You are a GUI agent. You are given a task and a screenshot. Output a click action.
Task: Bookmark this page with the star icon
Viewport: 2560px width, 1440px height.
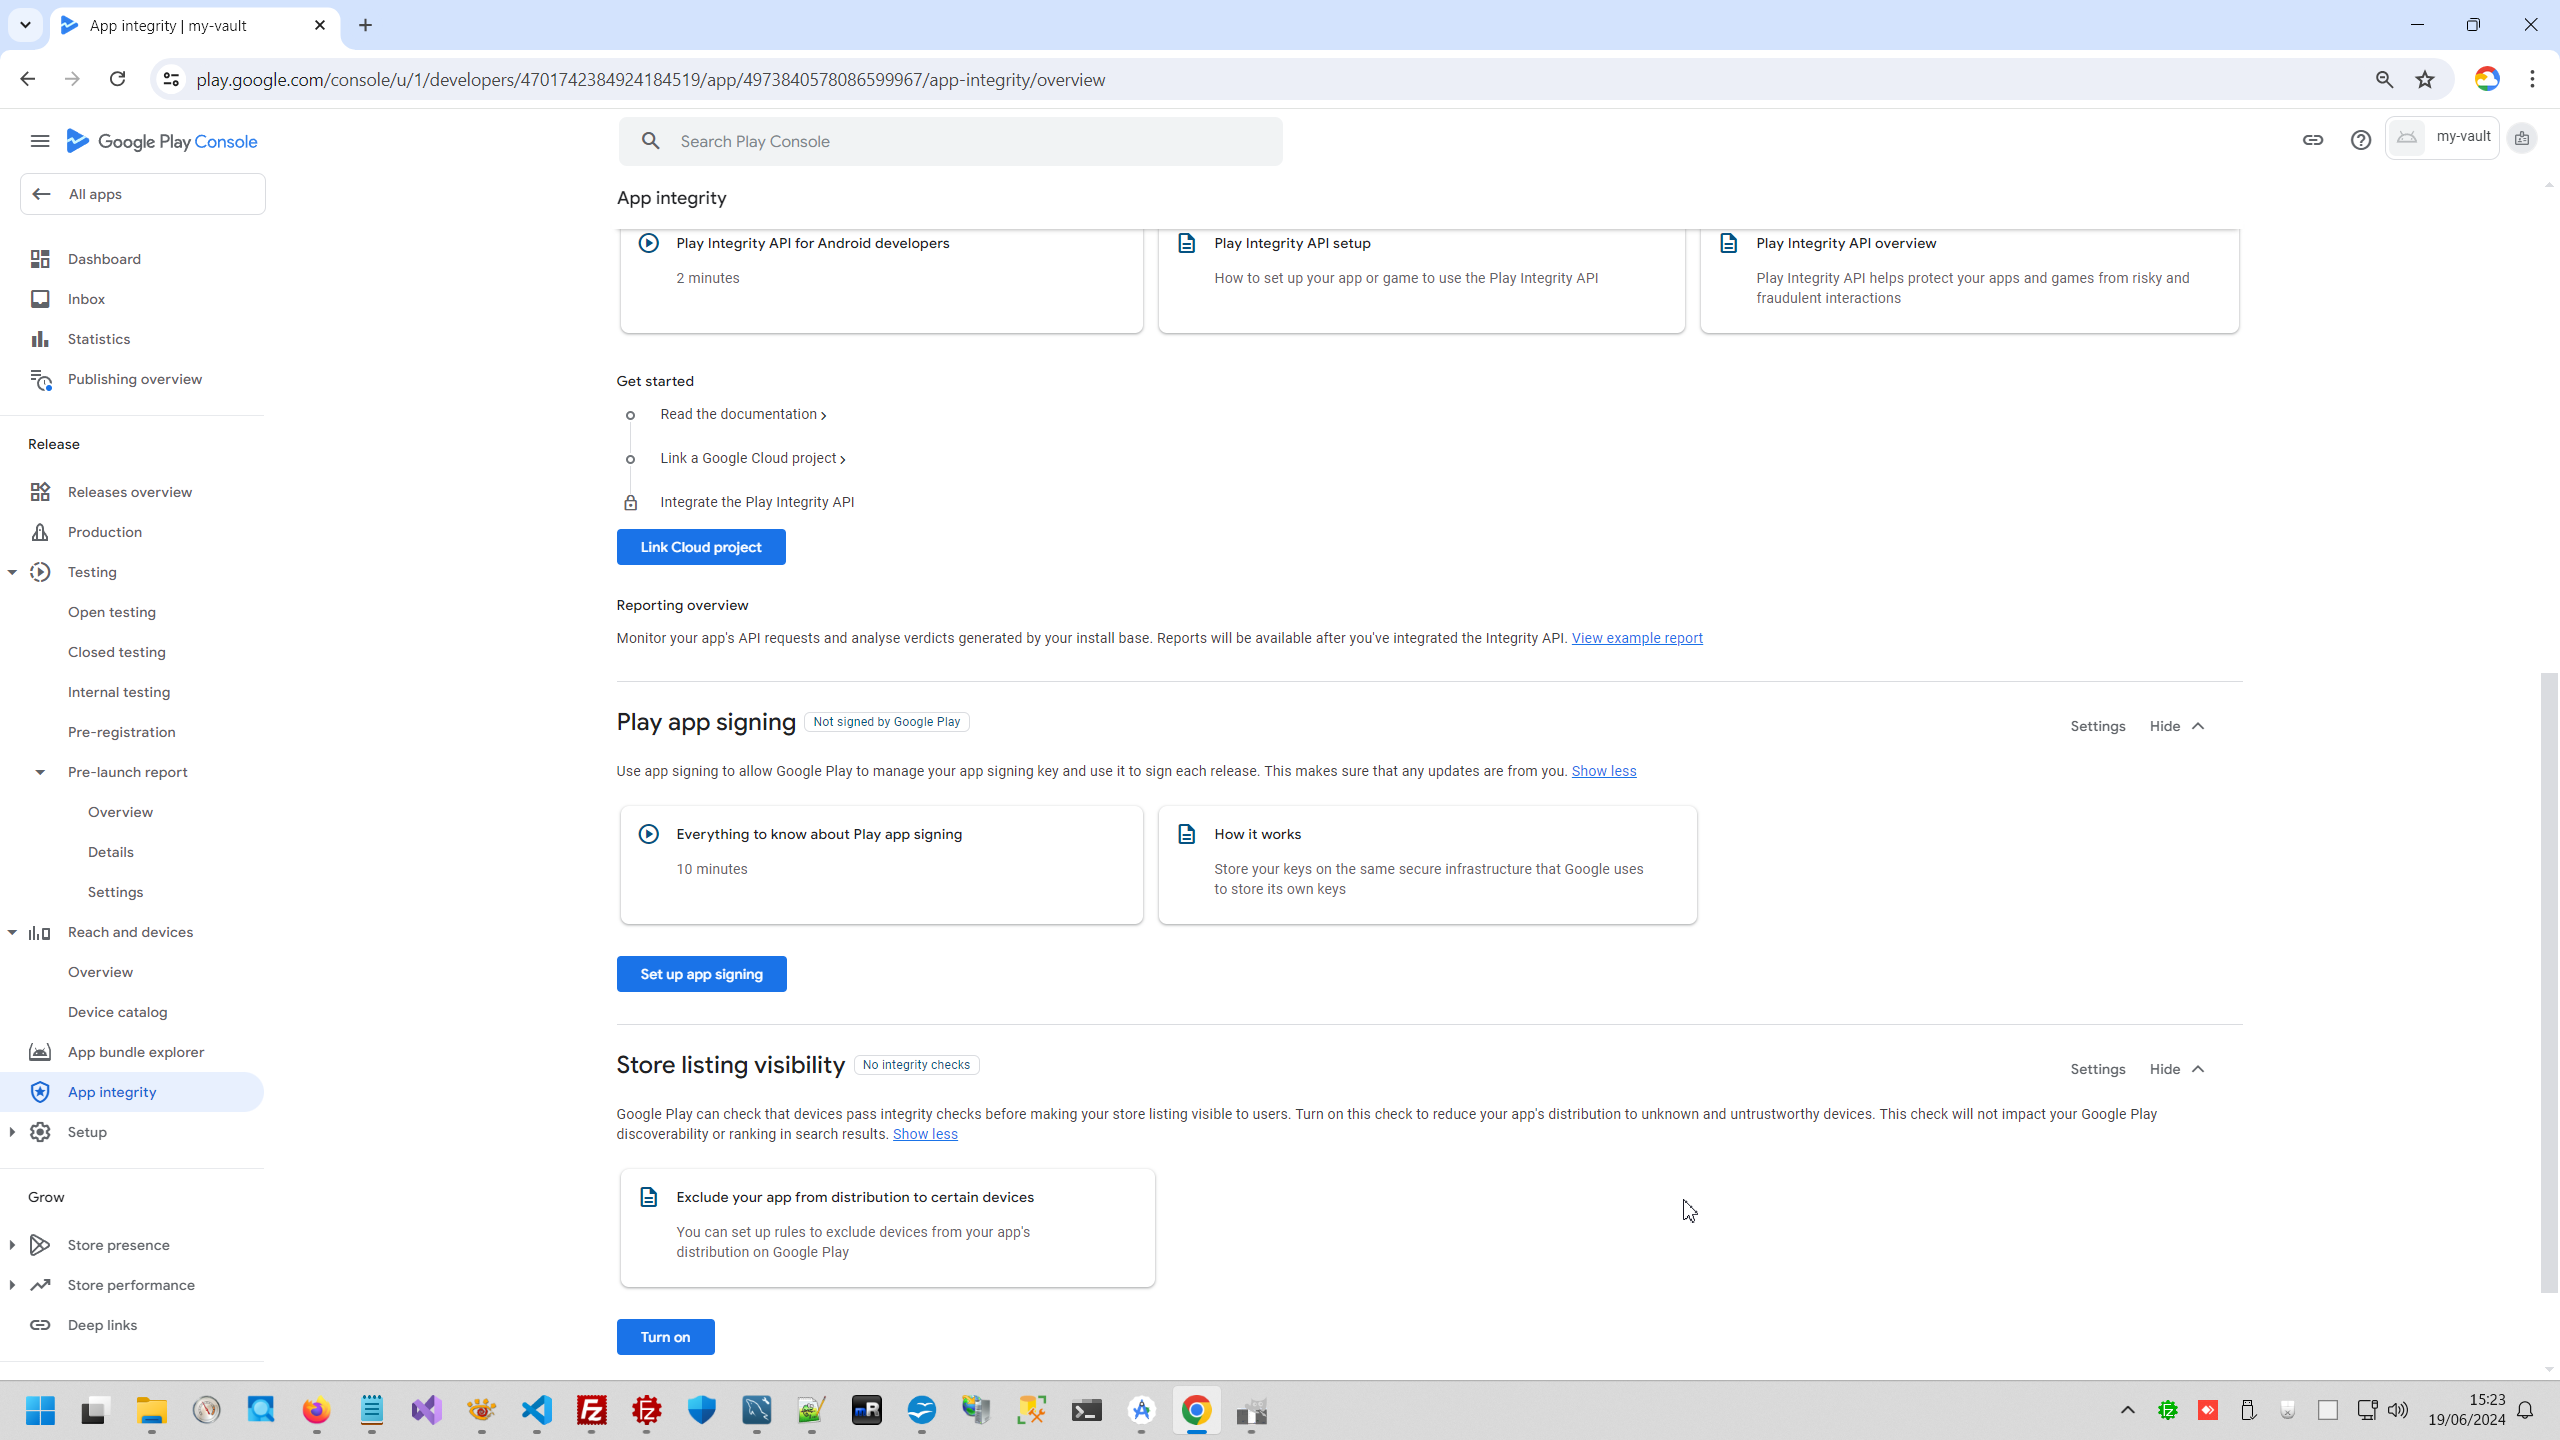point(2425,80)
